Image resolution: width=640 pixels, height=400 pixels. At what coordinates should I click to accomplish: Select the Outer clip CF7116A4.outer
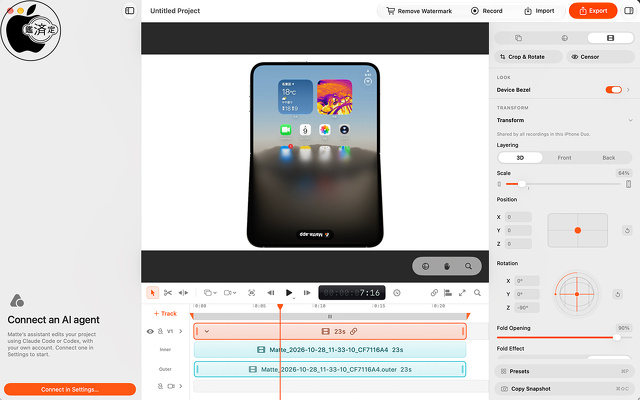tap(330, 369)
